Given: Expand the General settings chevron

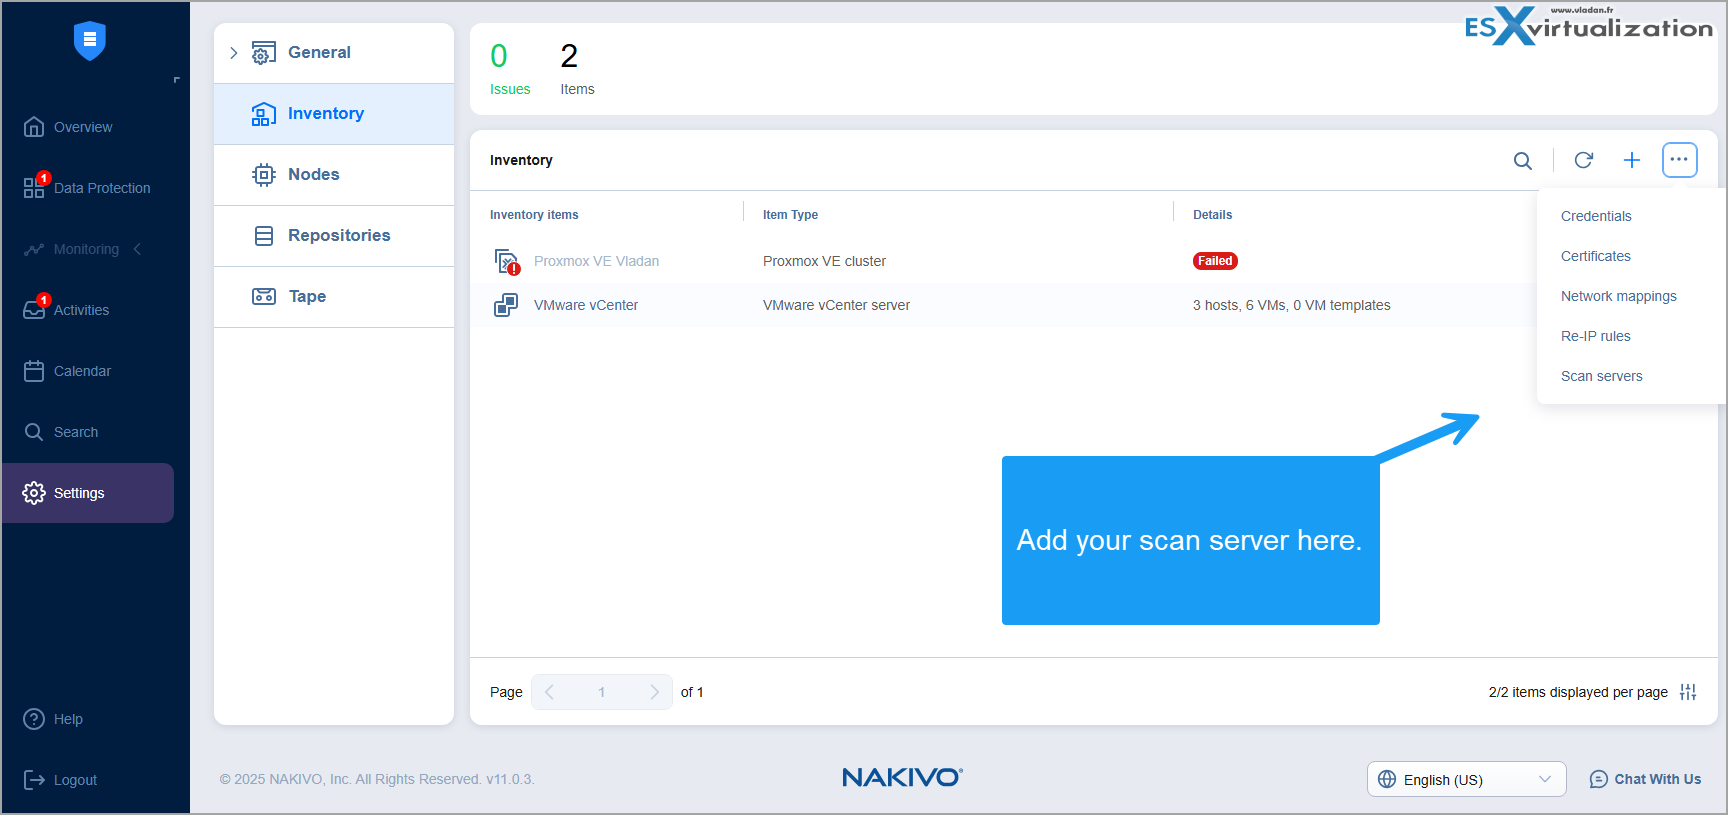Looking at the screenshot, I should (234, 53).
